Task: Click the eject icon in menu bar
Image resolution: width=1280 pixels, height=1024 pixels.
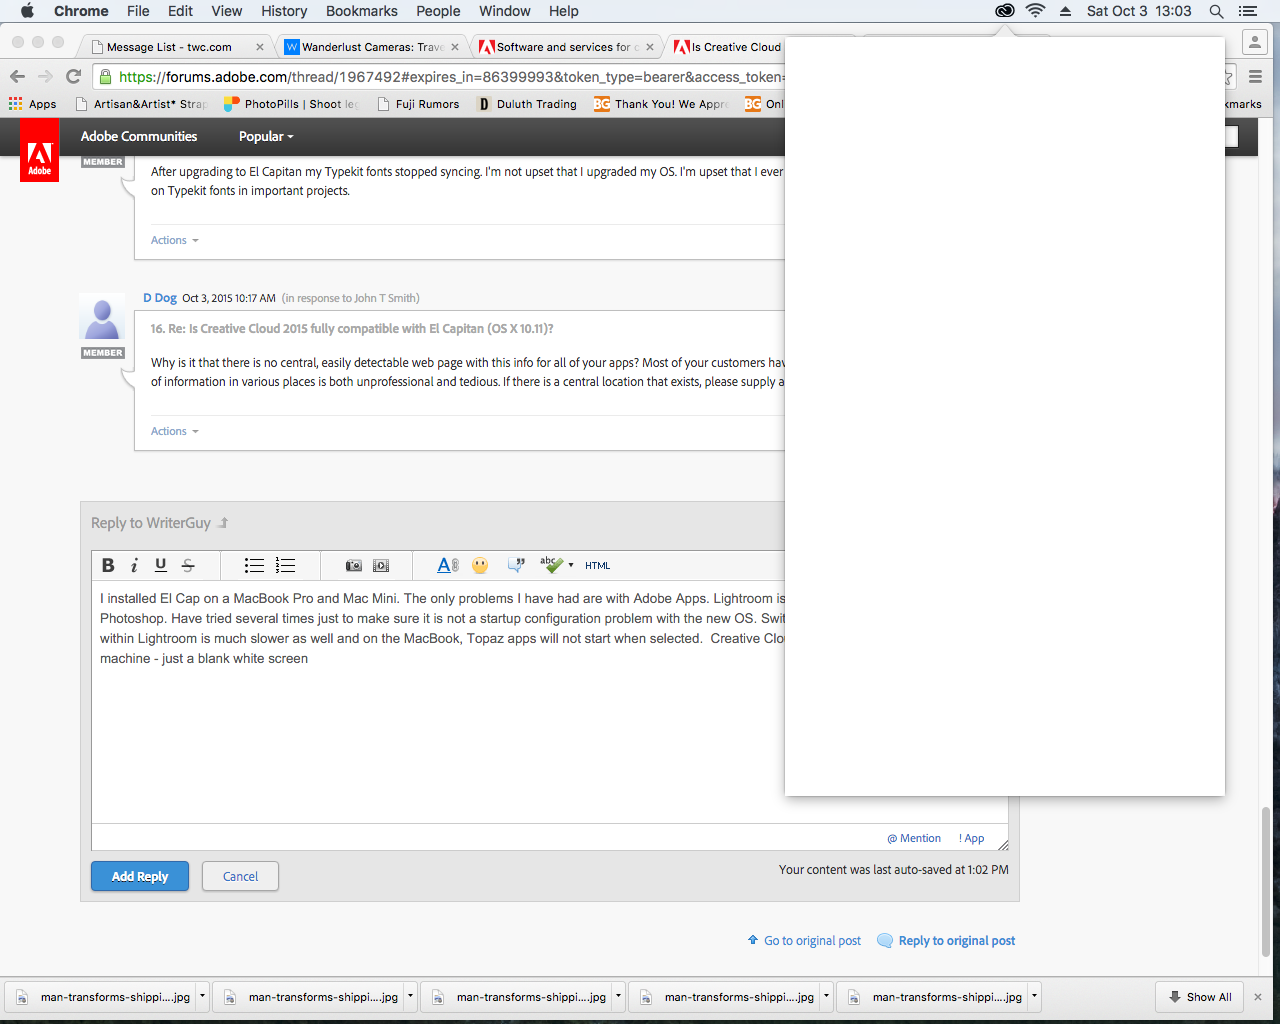Action: pyautogui.click(x=1065, y=11)
